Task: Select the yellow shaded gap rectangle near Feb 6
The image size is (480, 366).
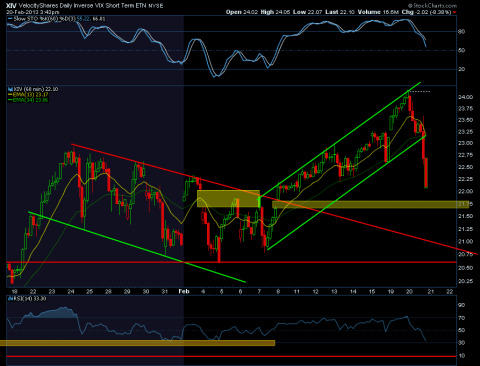Action: 228,199
